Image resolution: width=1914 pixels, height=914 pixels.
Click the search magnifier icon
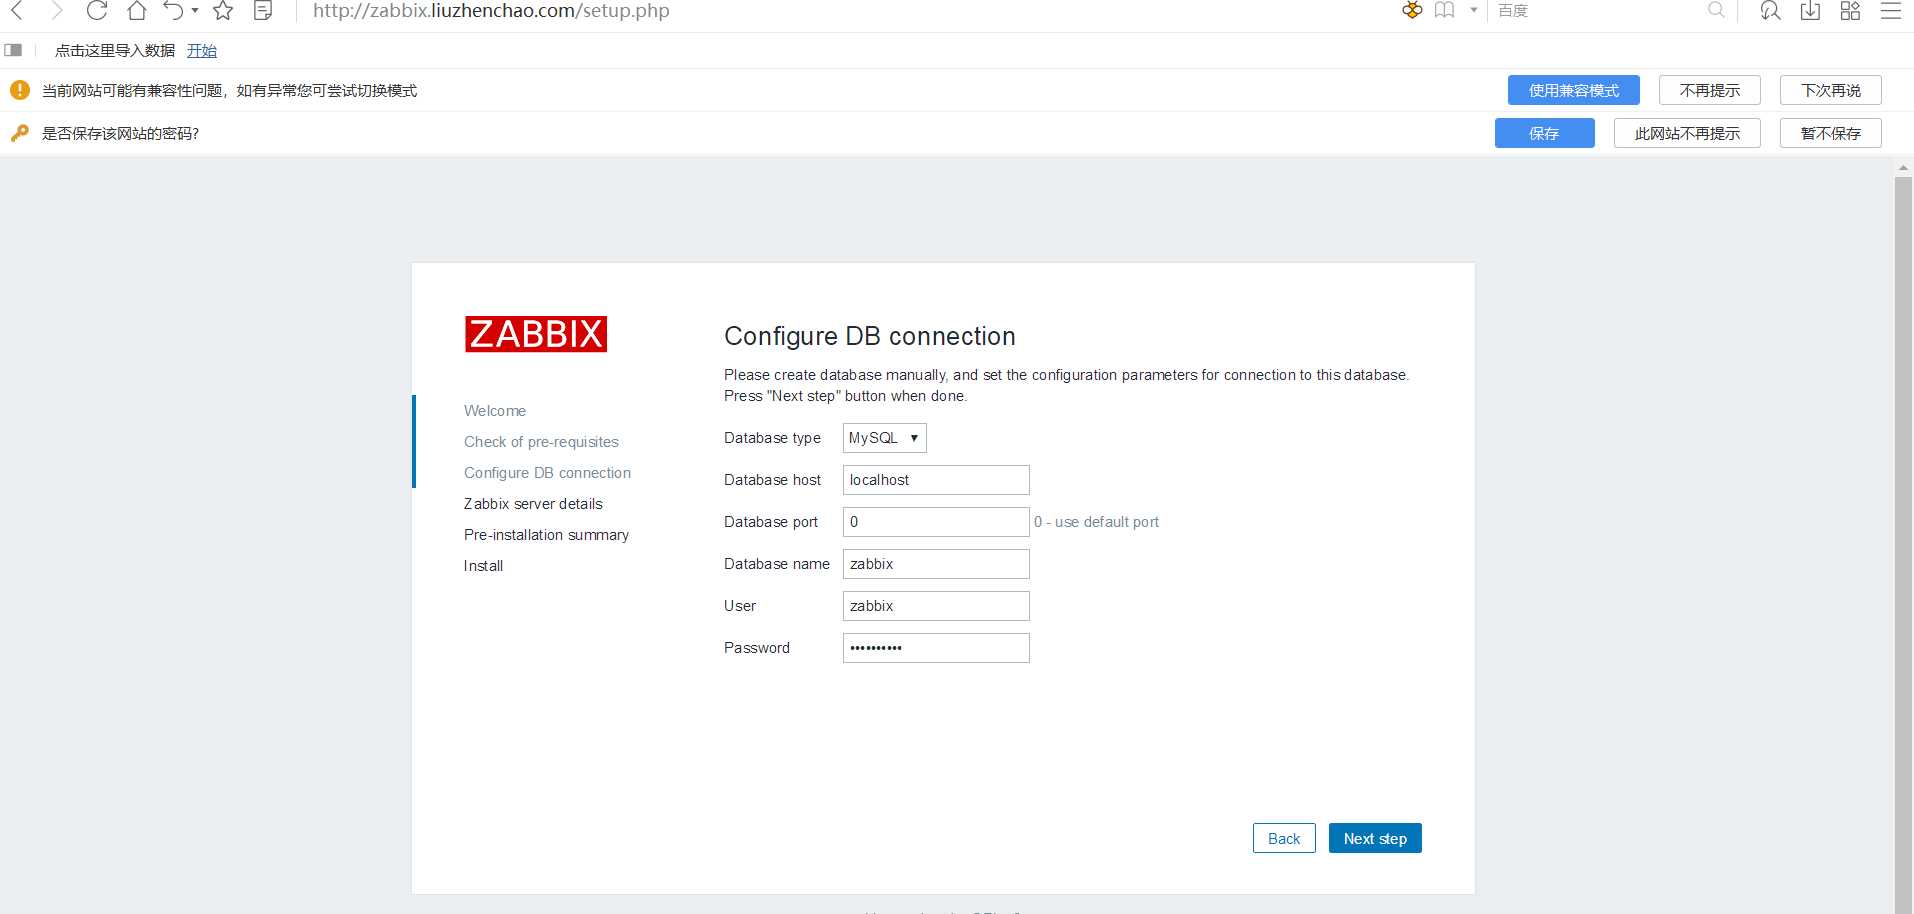[x=1716, y=10]
